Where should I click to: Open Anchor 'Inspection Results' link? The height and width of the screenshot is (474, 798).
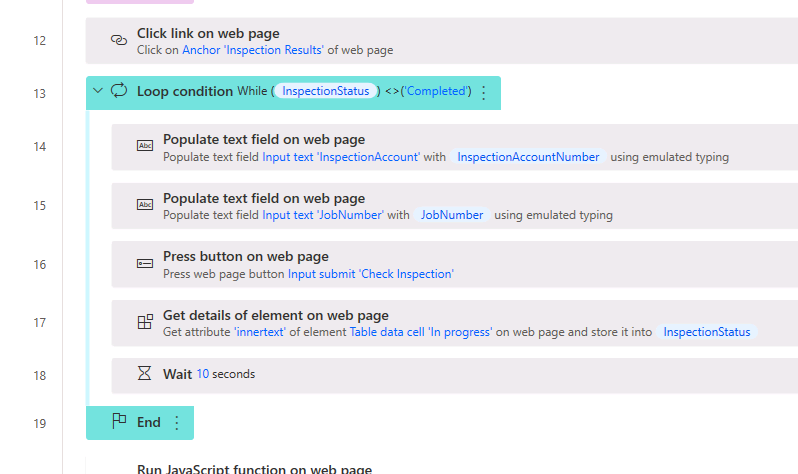[x=254, y=50]
